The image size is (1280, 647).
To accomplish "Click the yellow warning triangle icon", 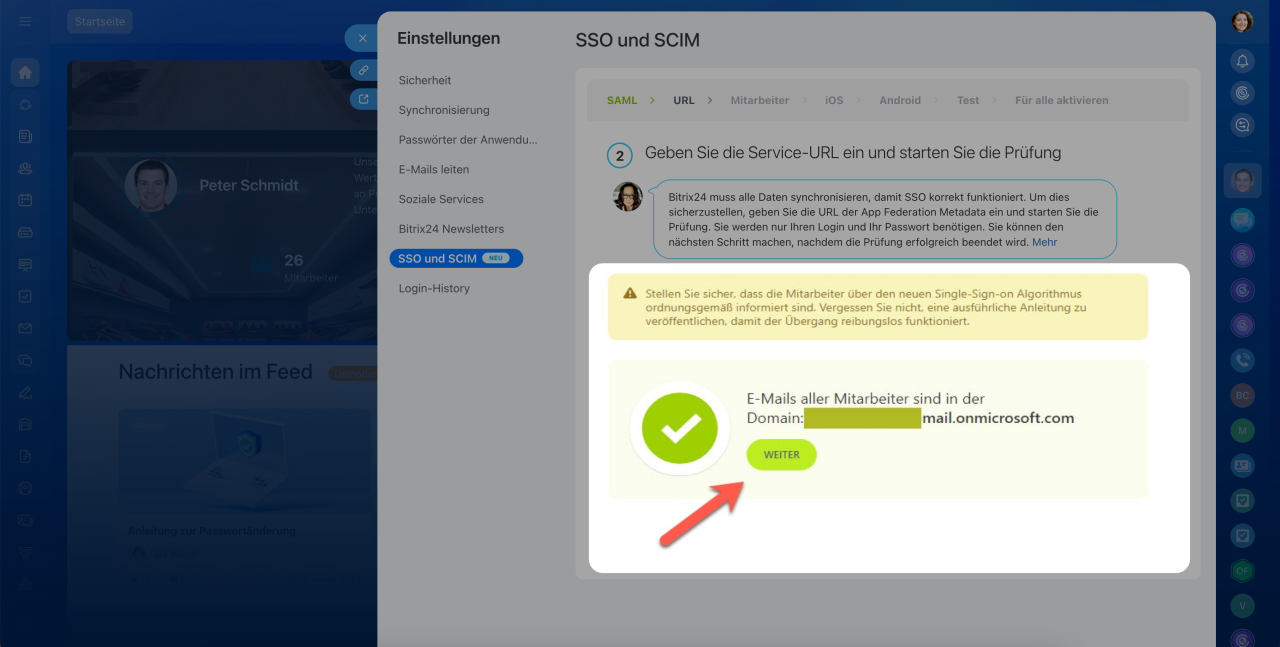I will pyautogui.click(x=630, y=293).
